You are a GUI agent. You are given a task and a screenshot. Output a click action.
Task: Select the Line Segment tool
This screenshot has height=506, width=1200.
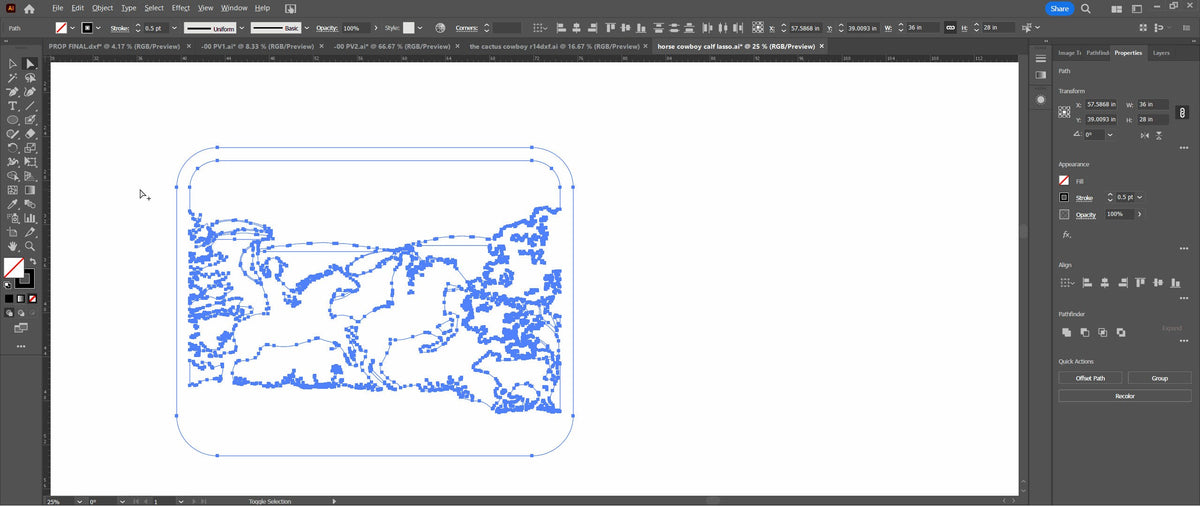30,105
